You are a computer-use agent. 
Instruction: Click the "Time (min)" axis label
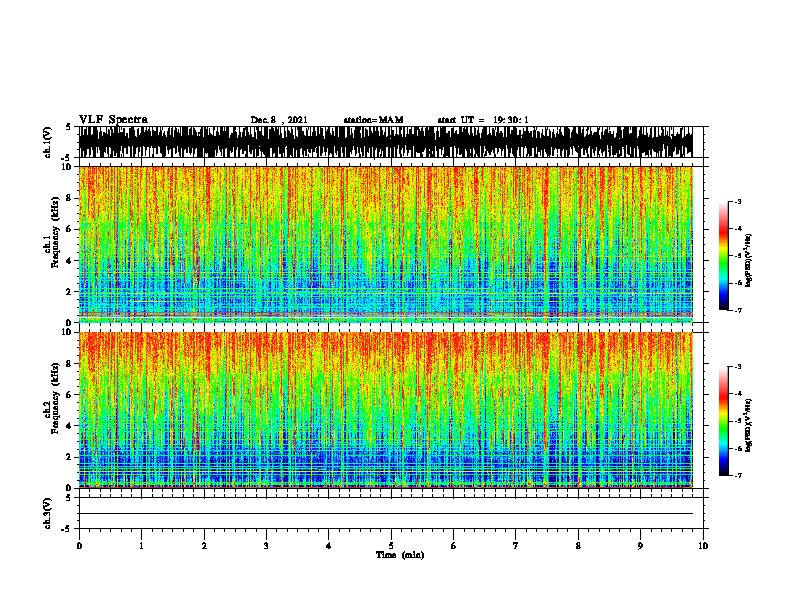400,555
